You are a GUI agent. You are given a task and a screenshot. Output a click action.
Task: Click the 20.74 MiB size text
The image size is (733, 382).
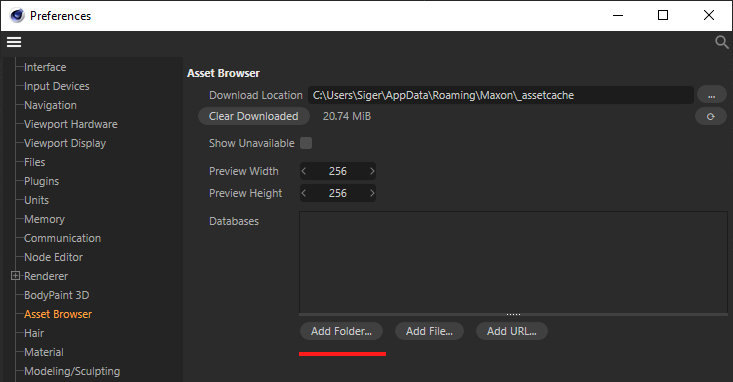pyautogui.click(x=347, y=116)
